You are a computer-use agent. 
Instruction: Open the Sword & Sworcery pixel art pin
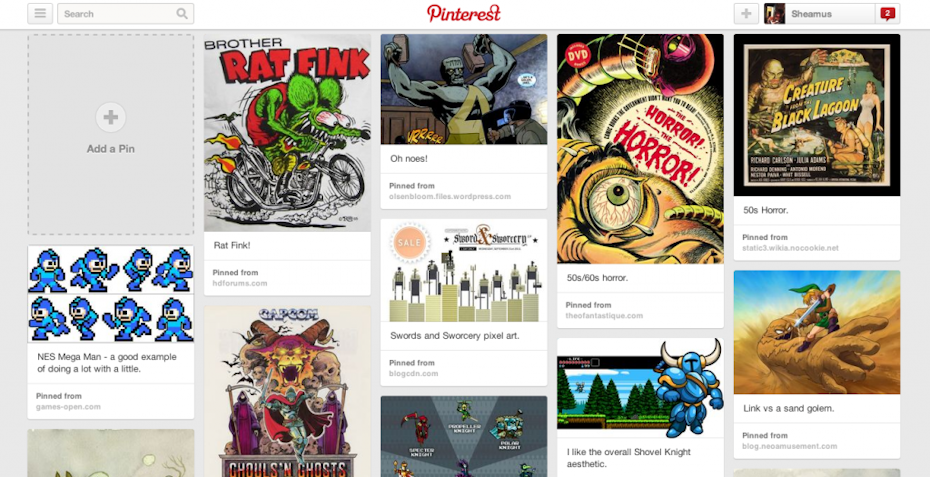tap(464, 271)
